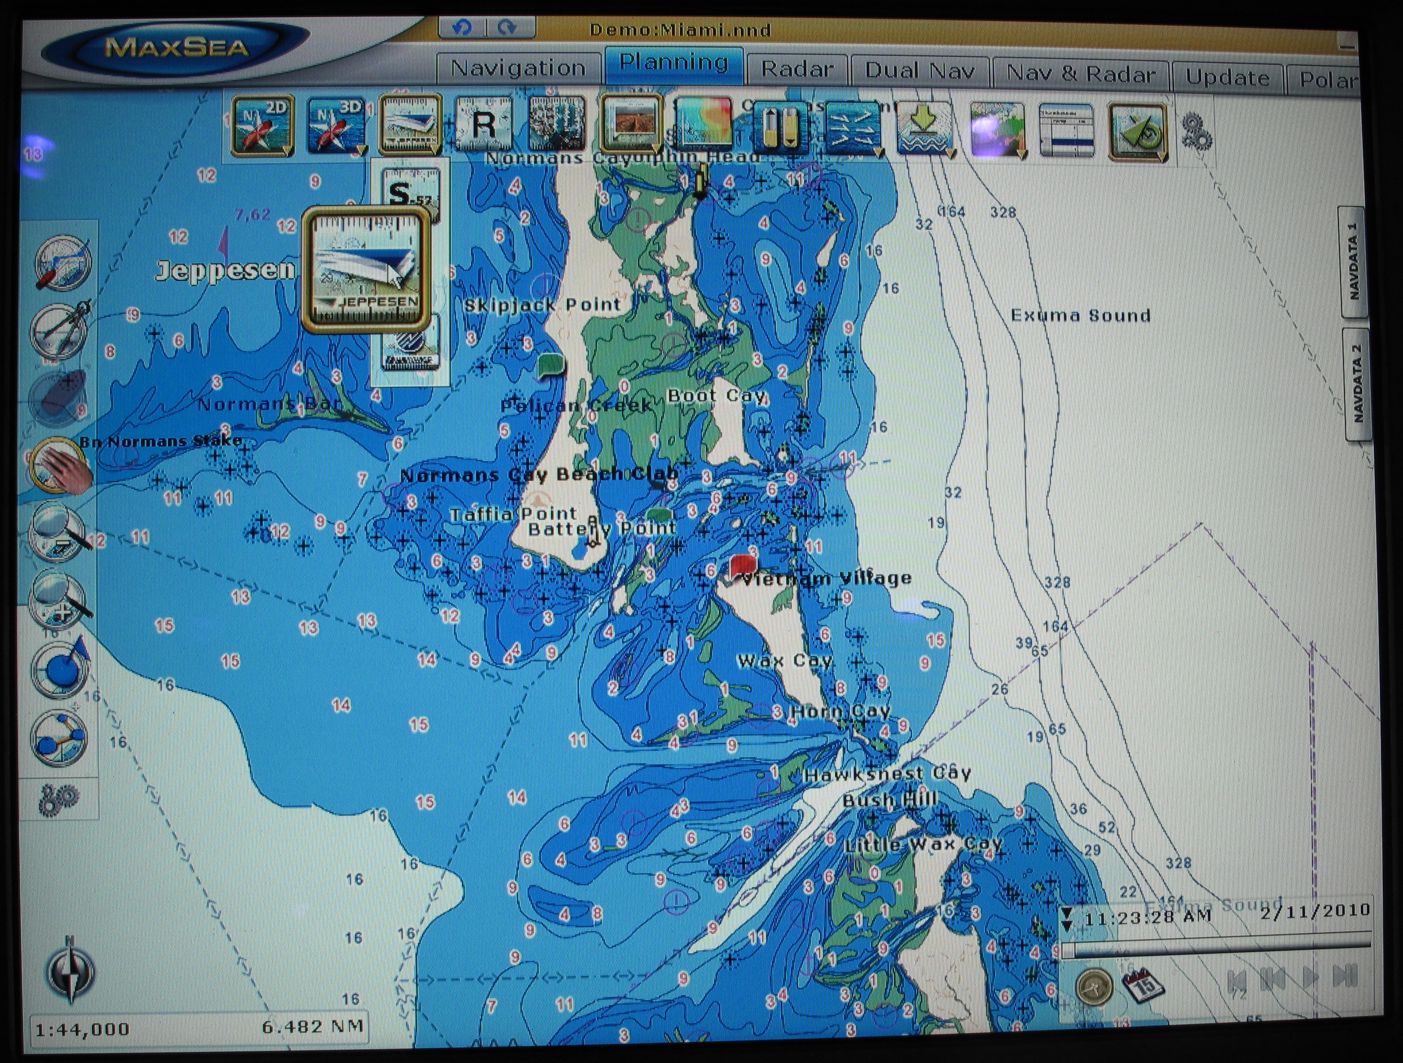
Task: Click the 'Boot Cay' chart label
Action: (716, 396)
